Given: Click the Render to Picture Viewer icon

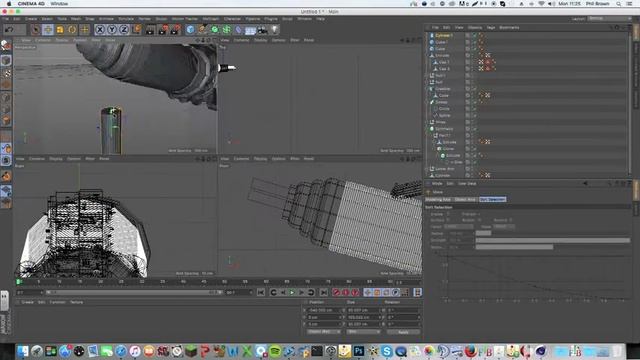Looking at the screenshot, I should [163, 29].
